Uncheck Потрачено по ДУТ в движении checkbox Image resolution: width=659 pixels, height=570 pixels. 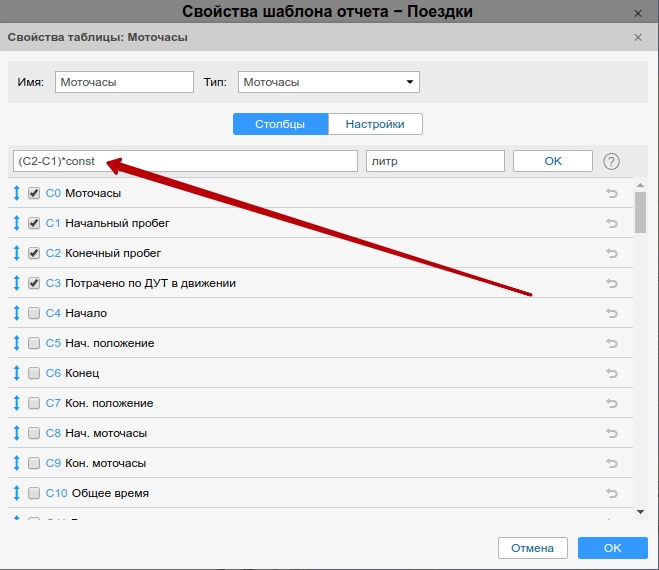pyautogui.click(x=34, y=283)
